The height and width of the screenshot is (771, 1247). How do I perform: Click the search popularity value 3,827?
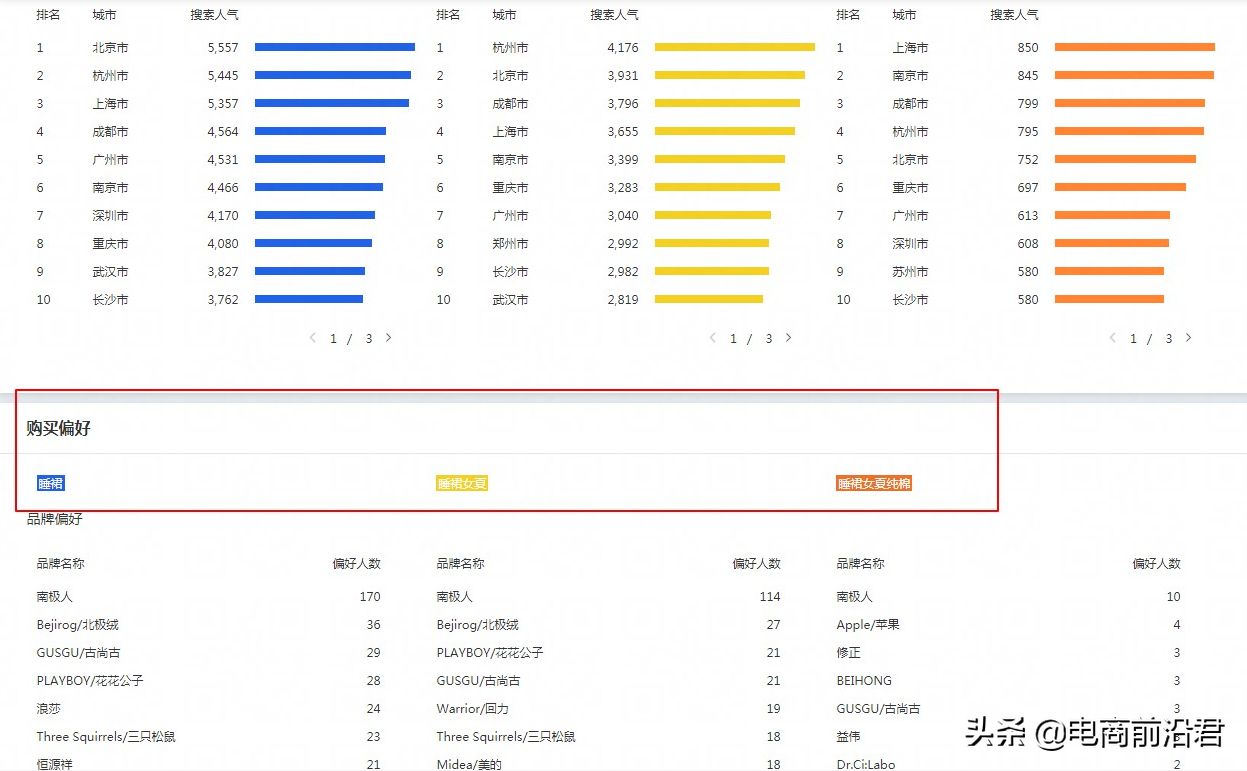click(223, 272)
